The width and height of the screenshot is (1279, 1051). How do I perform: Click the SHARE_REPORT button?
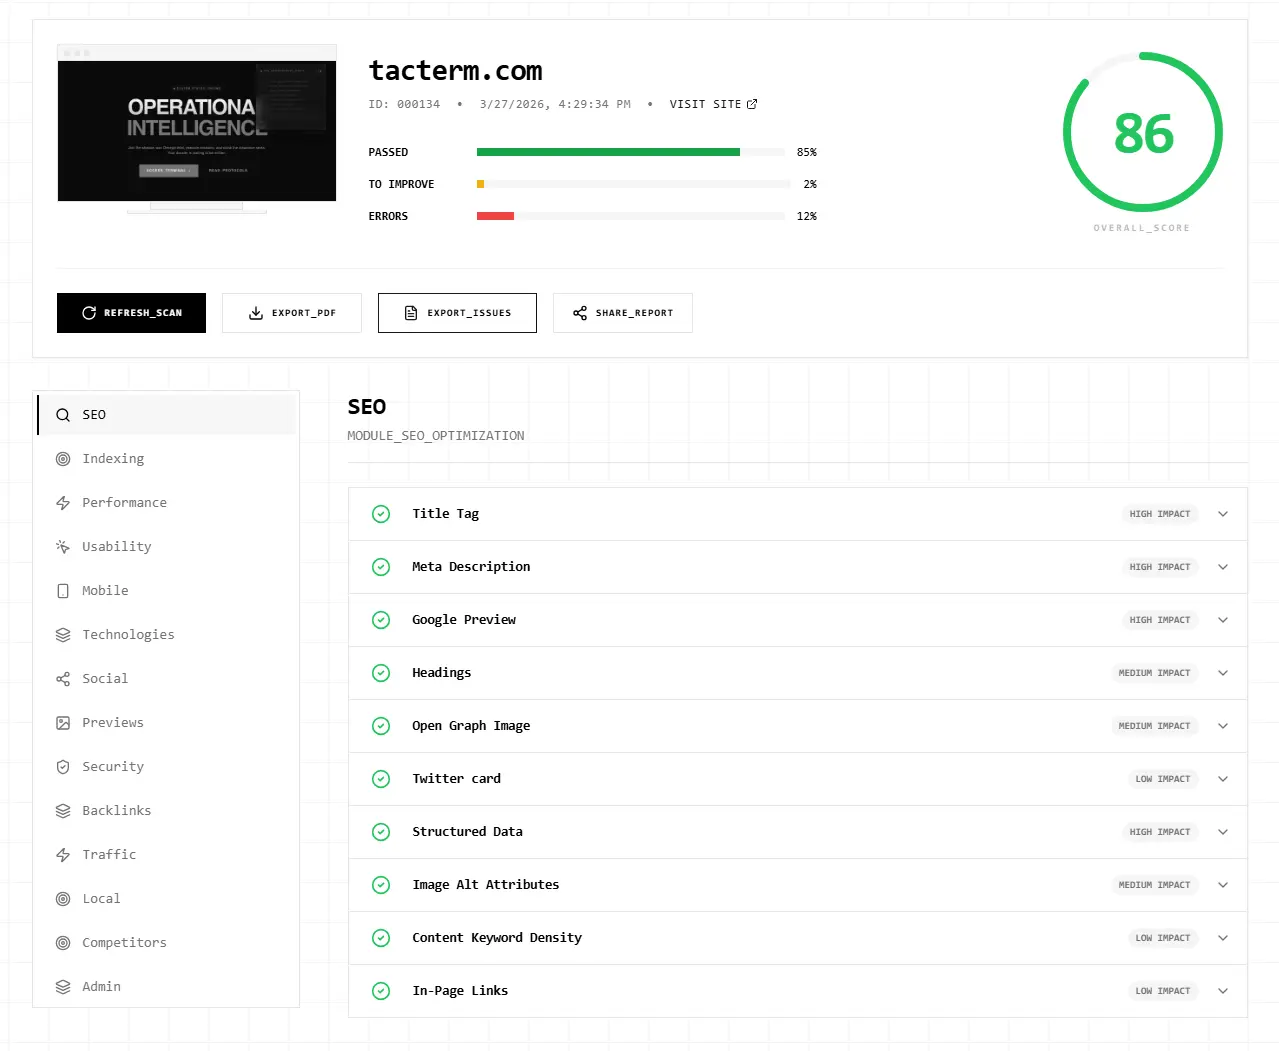623,313
